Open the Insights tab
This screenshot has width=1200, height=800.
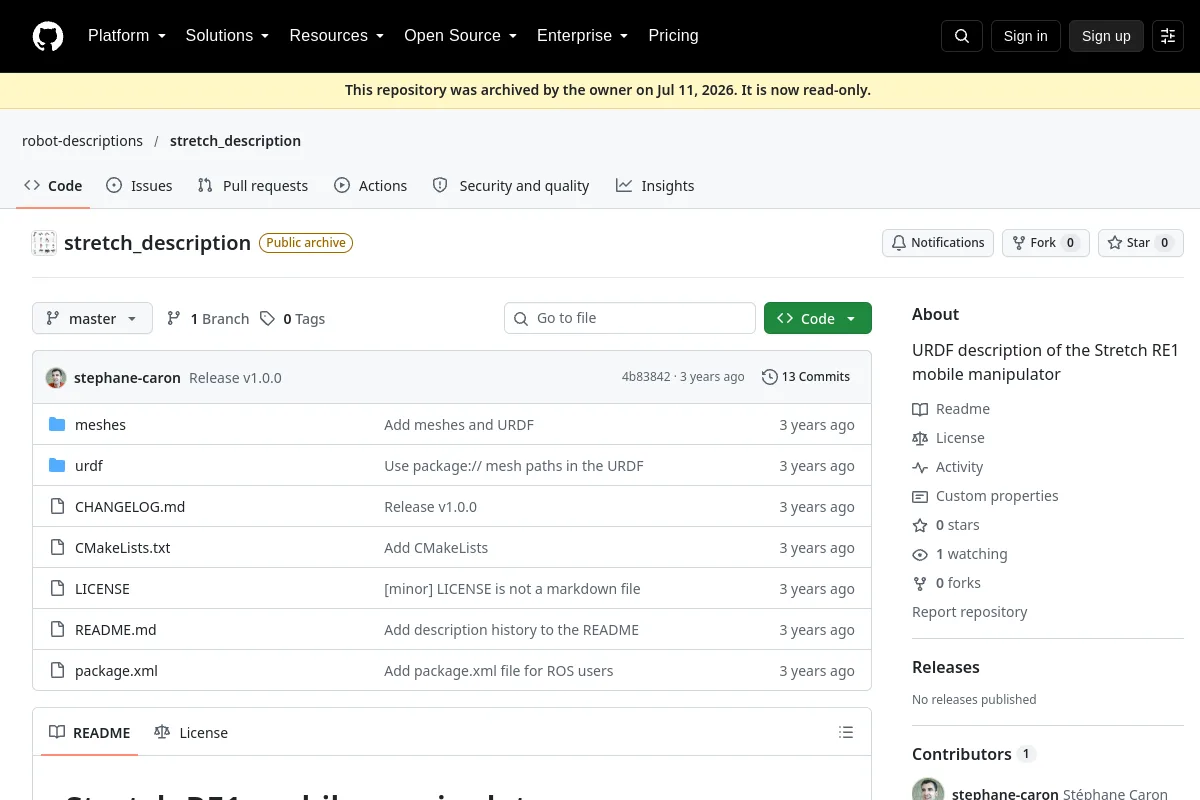point(655,186)
